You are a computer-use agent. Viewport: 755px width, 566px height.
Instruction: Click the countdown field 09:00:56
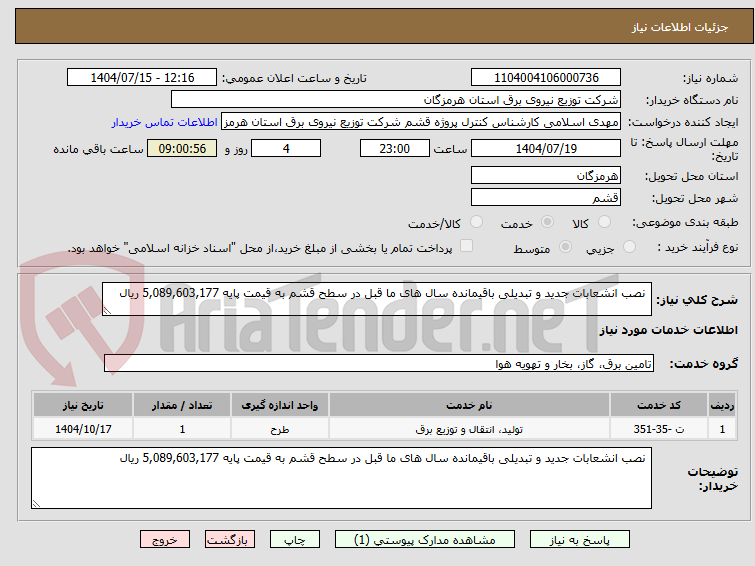point(182,148)
